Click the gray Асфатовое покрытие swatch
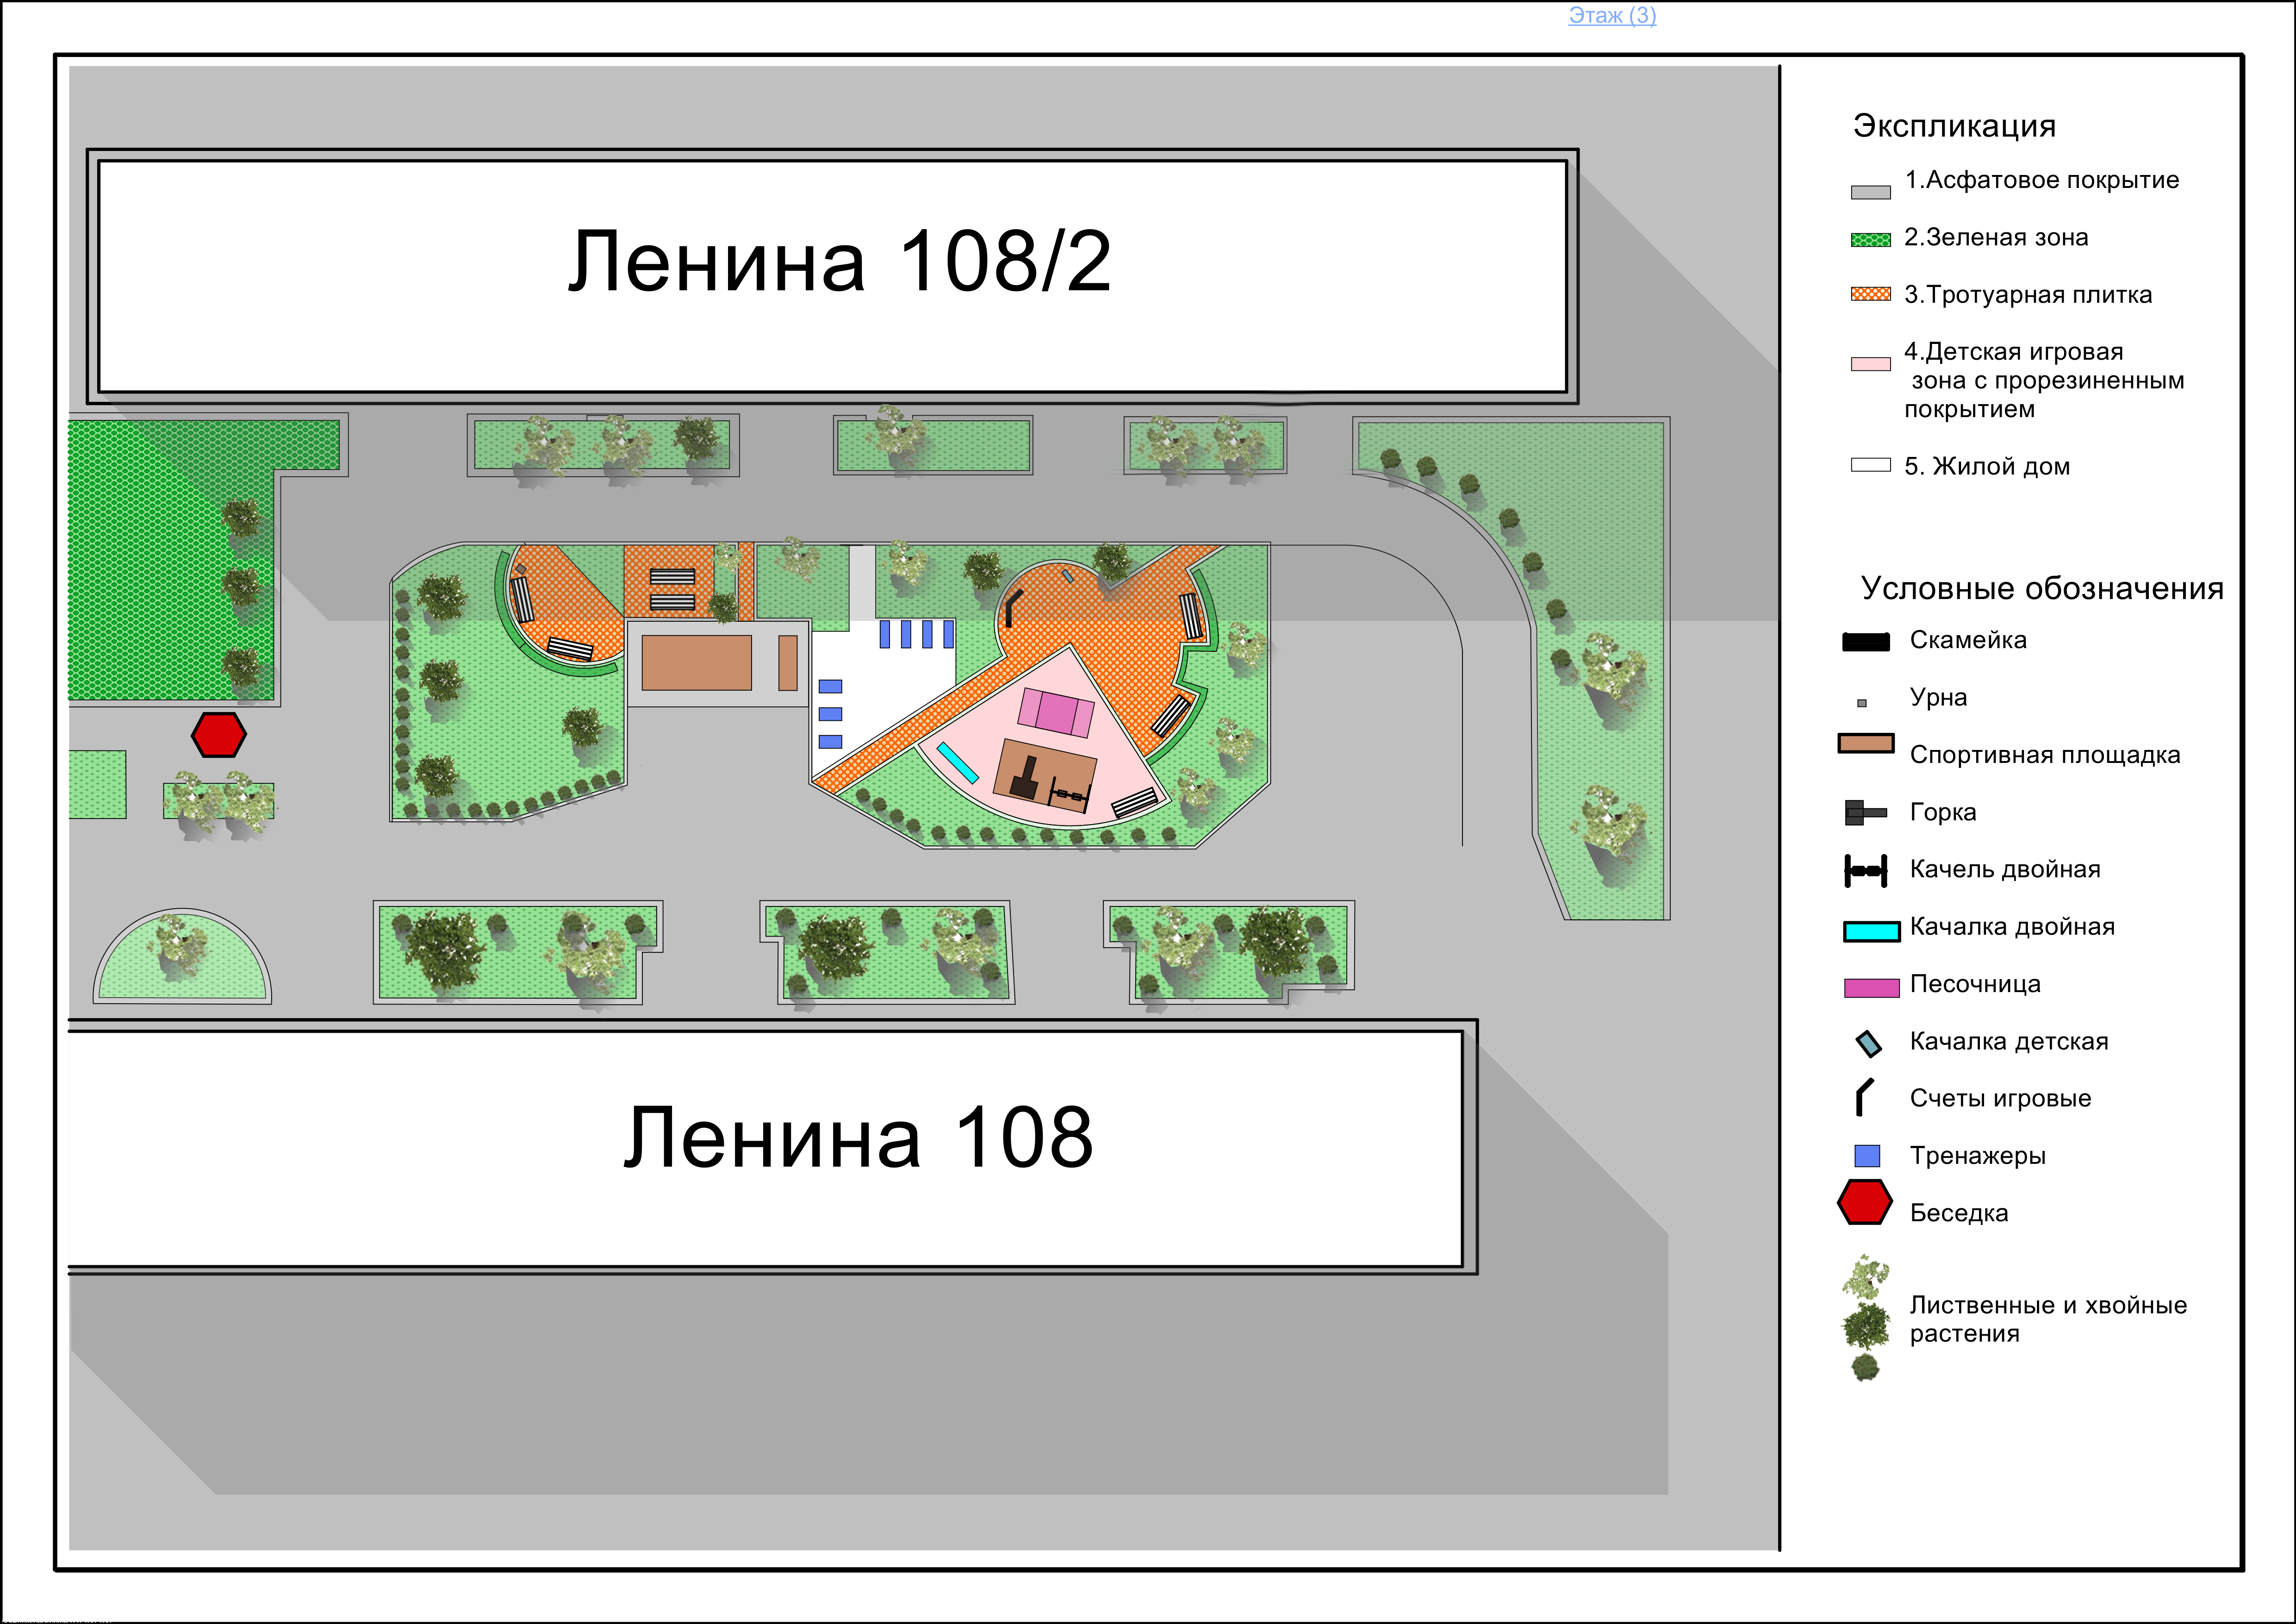This screenshot has width=2296, height=1624. point(1870,192)
